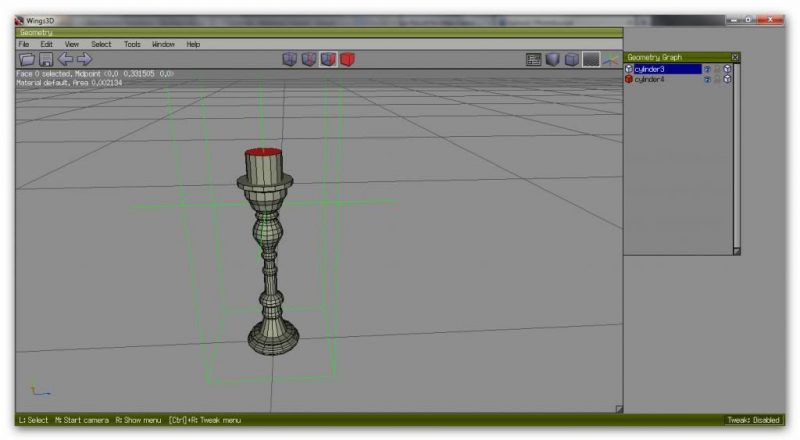The width and height of the screenshot is (800, 440).
Task: Select cylinder4 in the Geometry Graph
Action: [650, 79]
